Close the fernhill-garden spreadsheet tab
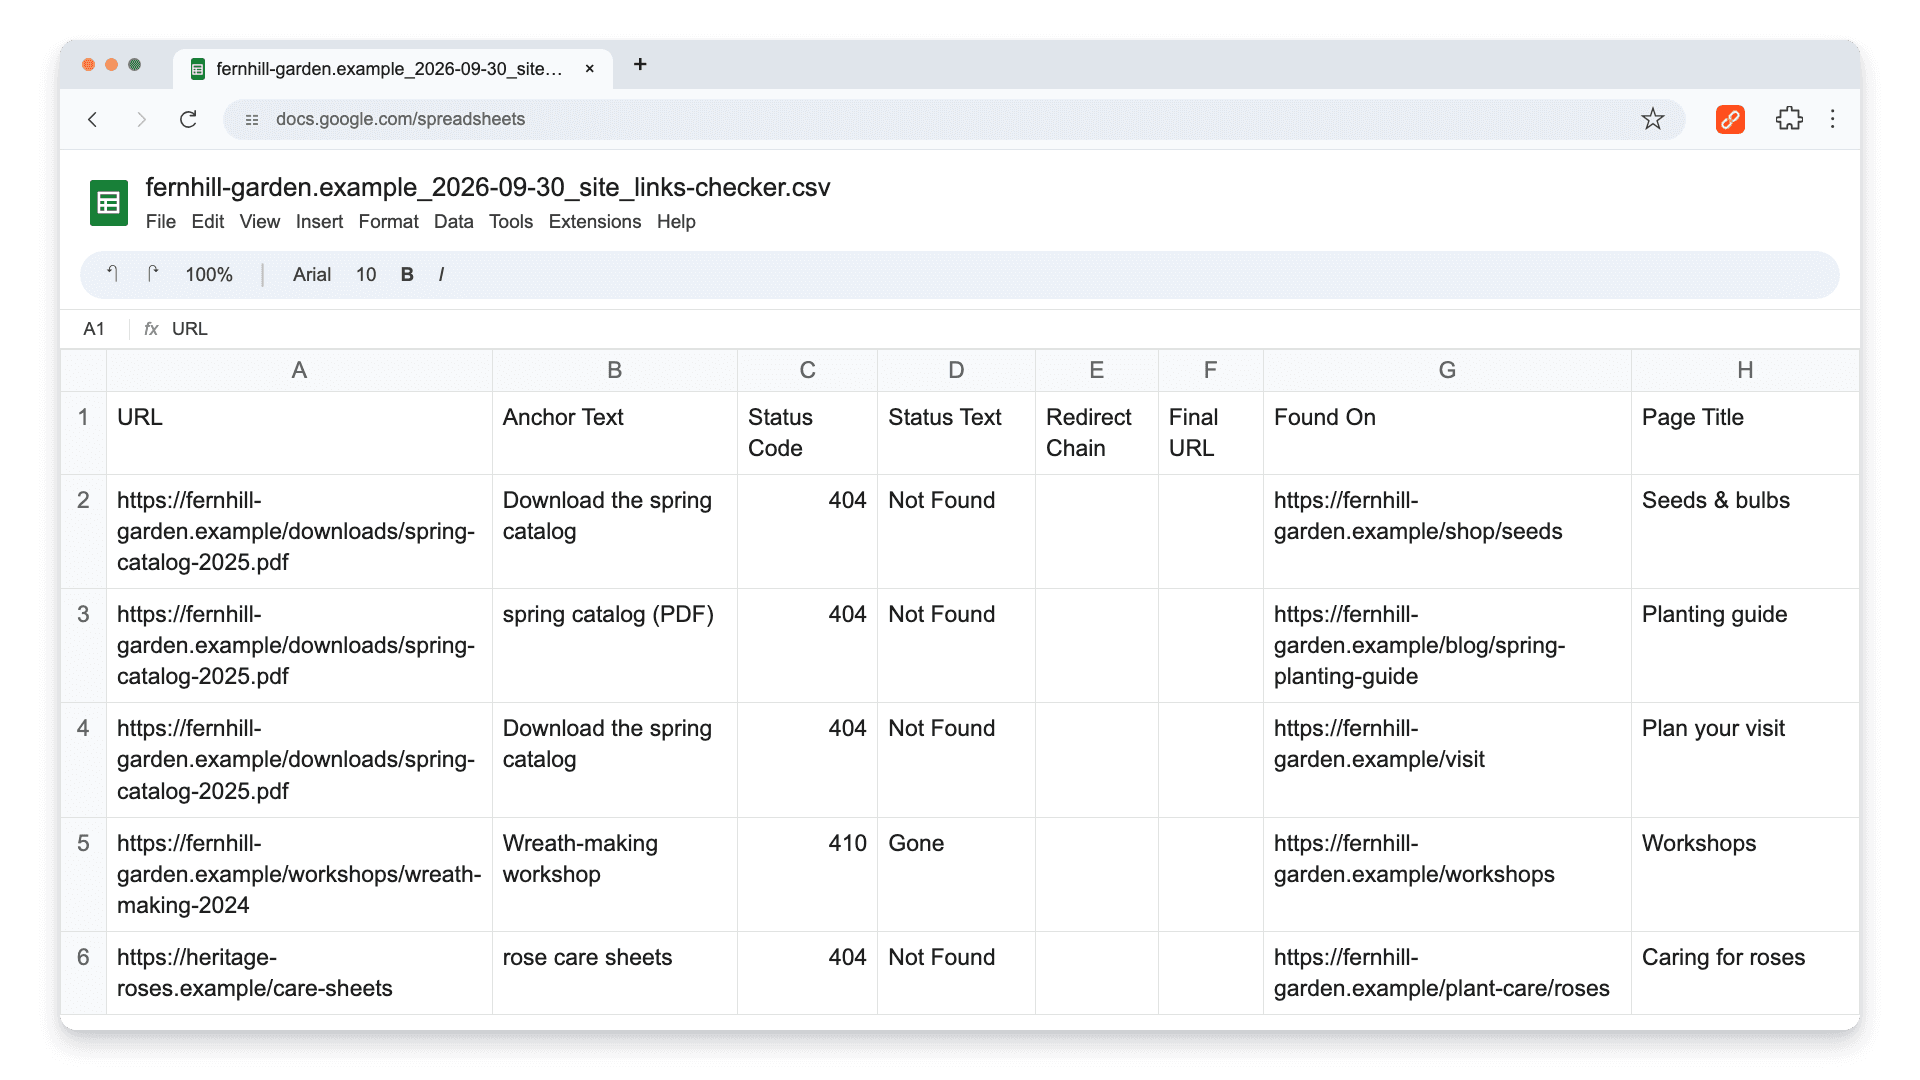Screen dimensions: 1920x1080 [x=590, y=68]
